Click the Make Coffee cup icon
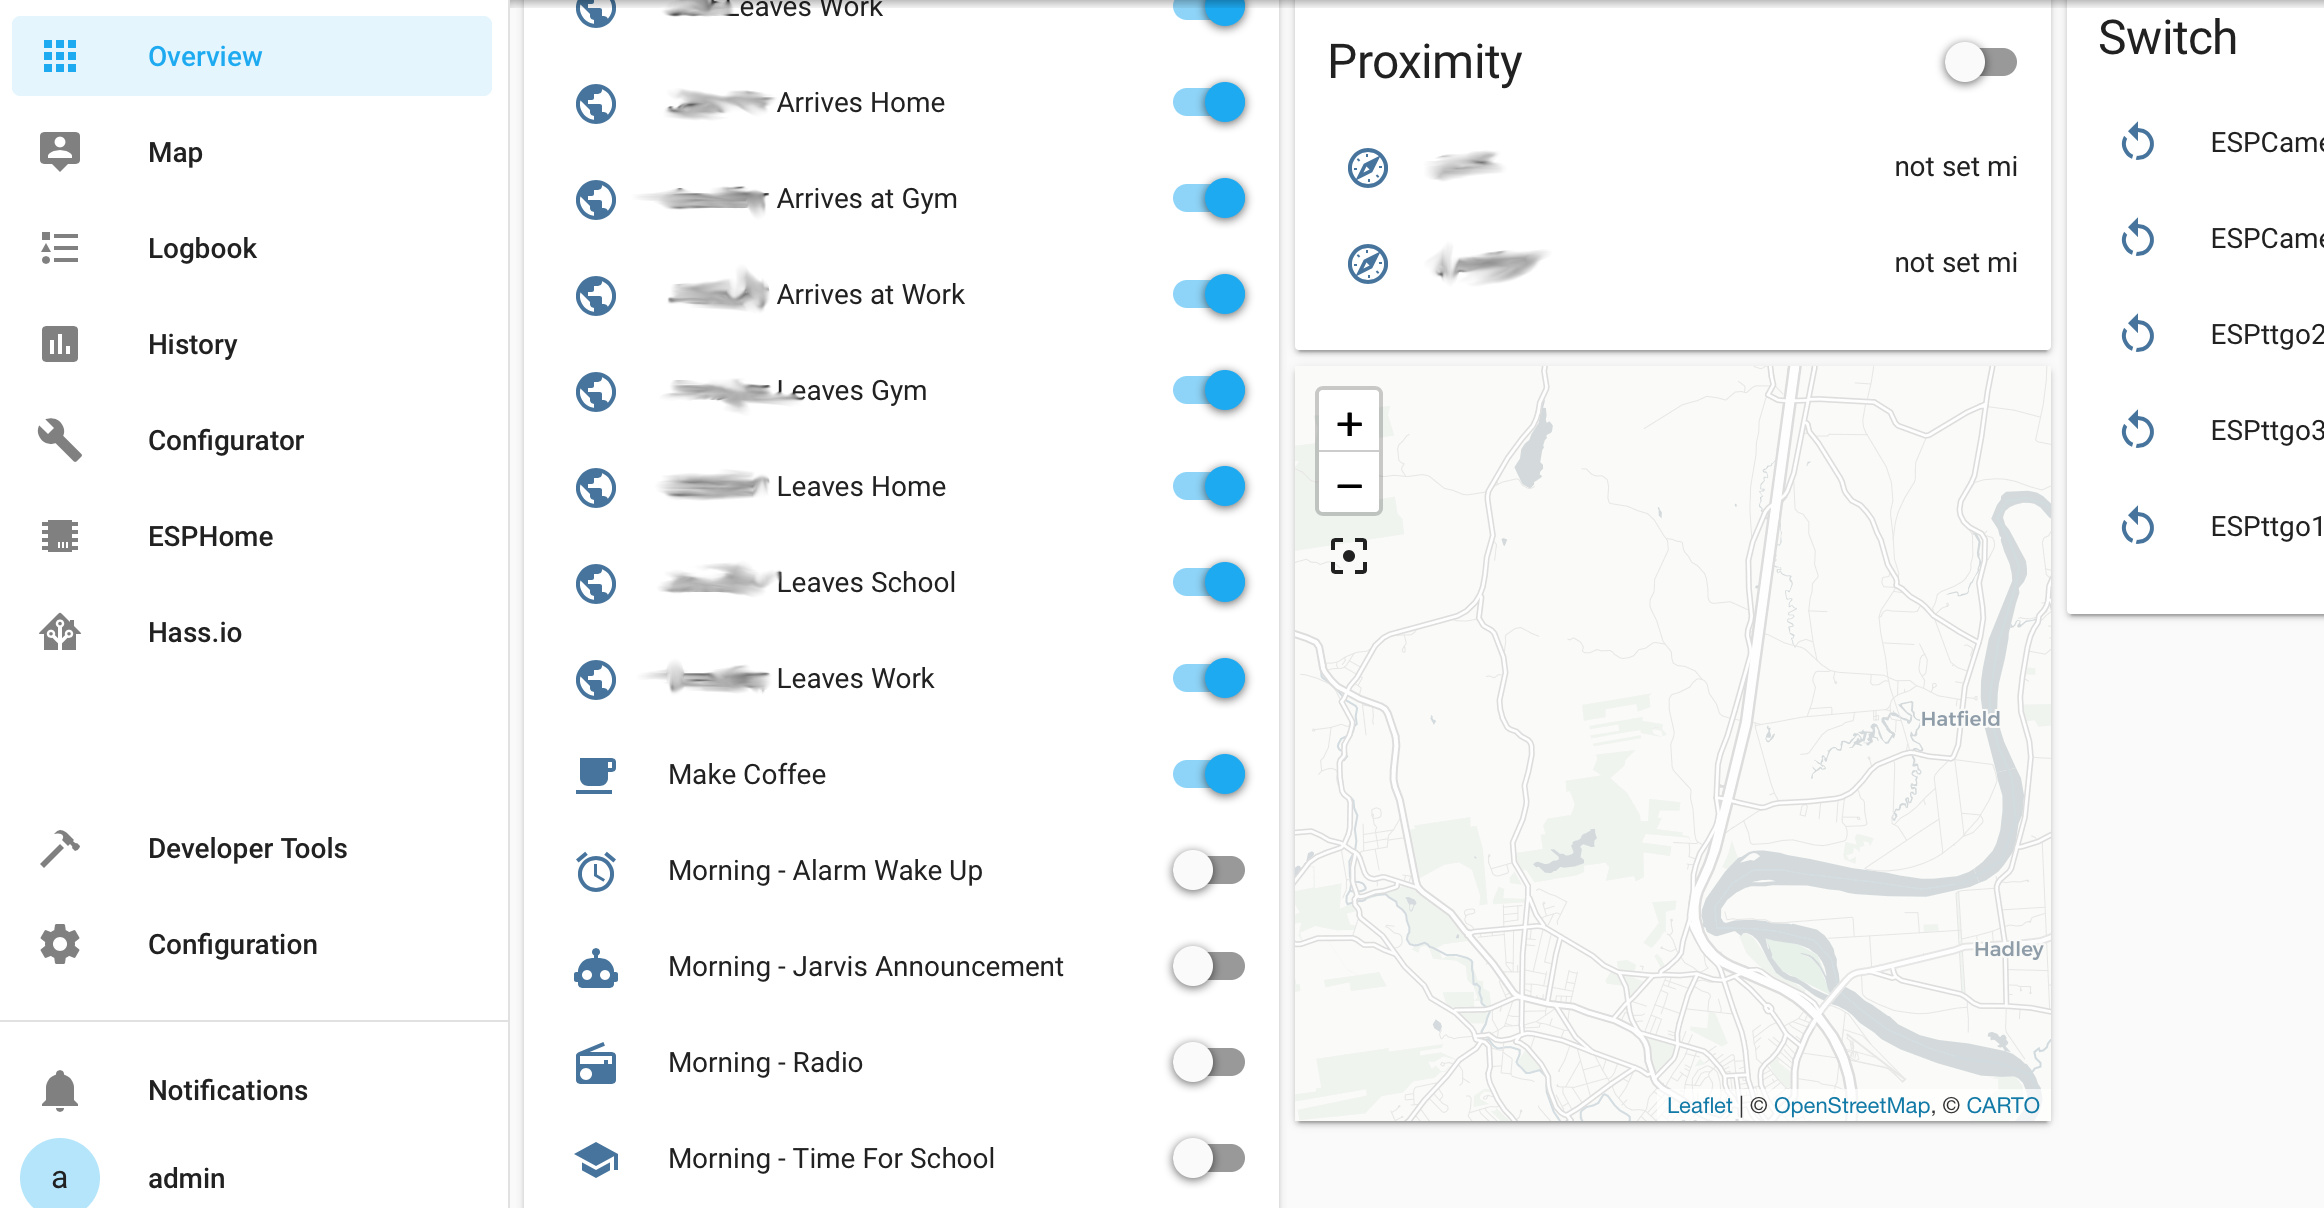 pos(595,775)
